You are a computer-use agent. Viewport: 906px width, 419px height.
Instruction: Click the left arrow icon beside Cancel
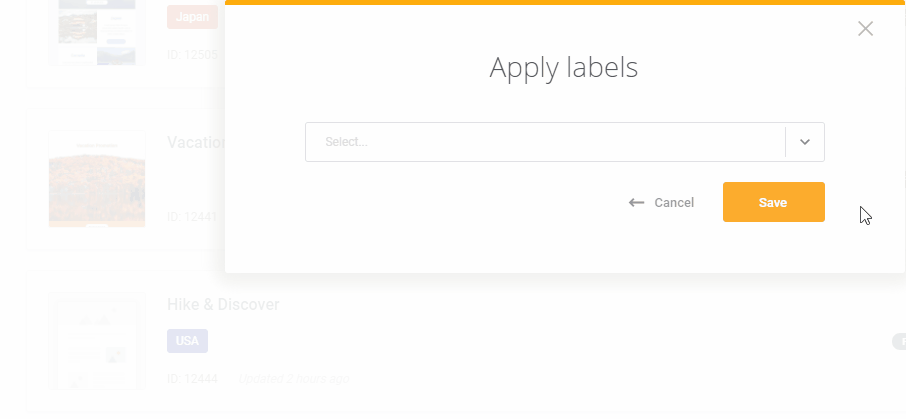[x=636, y=203]
